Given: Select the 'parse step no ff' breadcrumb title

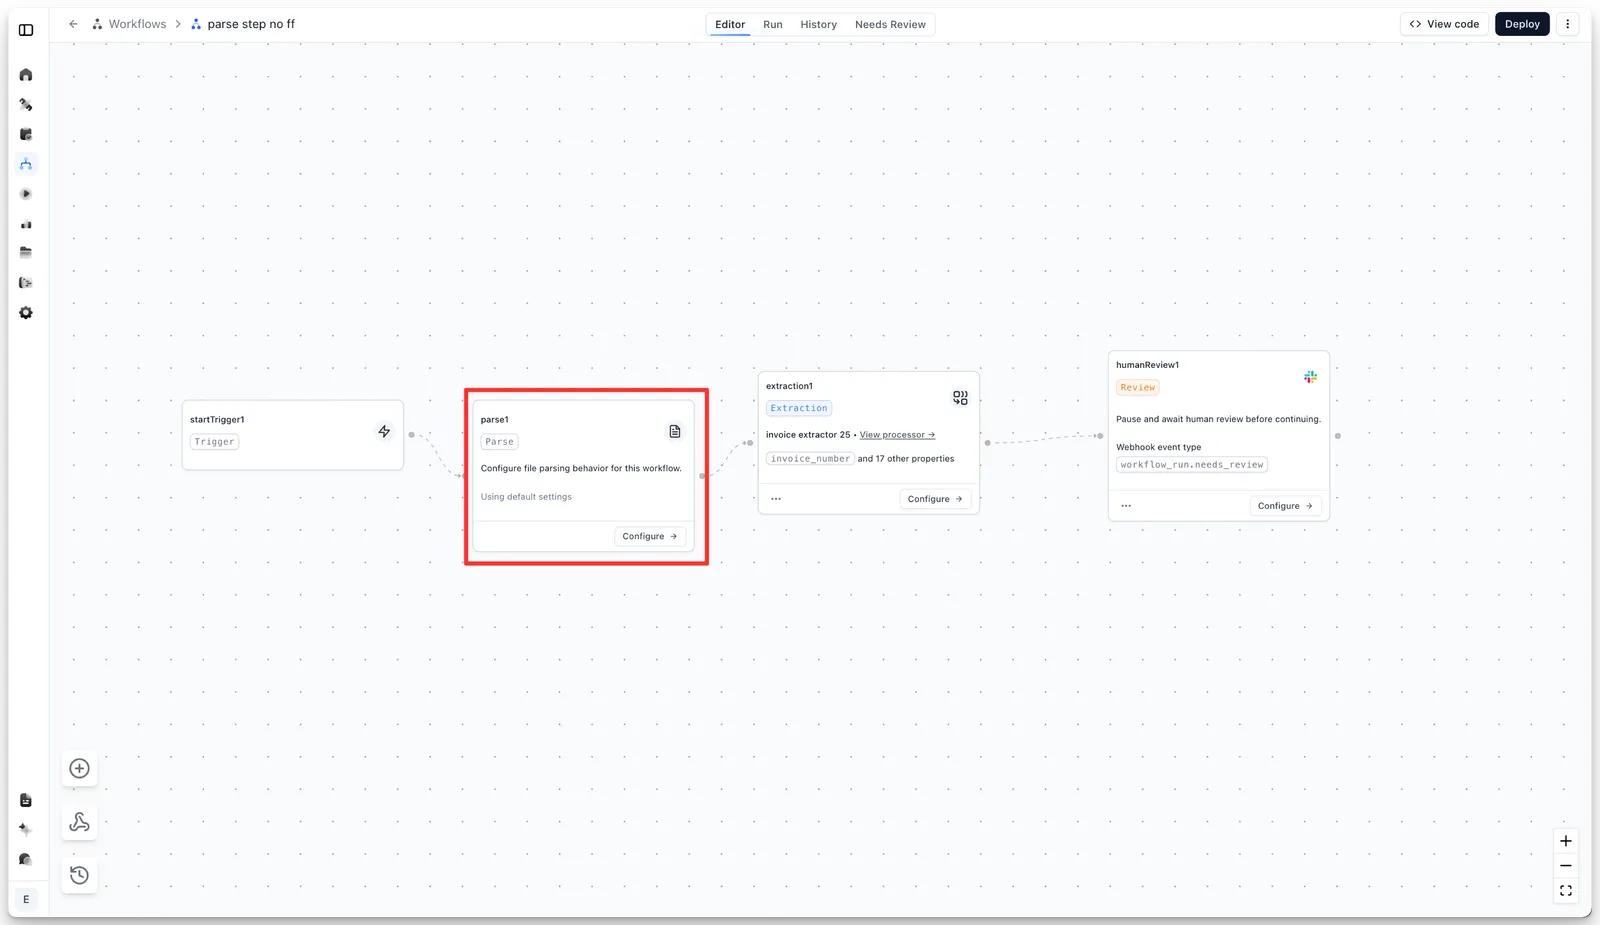Looking at the screenshot, I should coord(251,24).
